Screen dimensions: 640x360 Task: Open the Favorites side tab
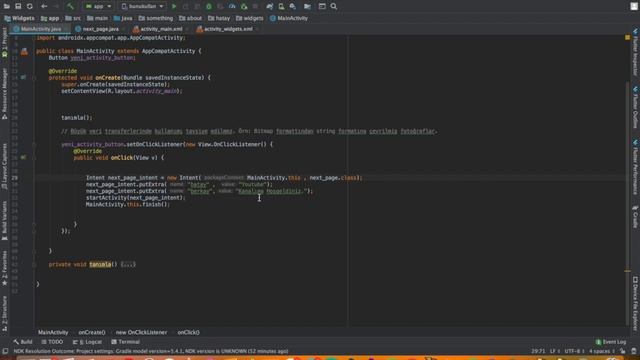coord(4,268)
